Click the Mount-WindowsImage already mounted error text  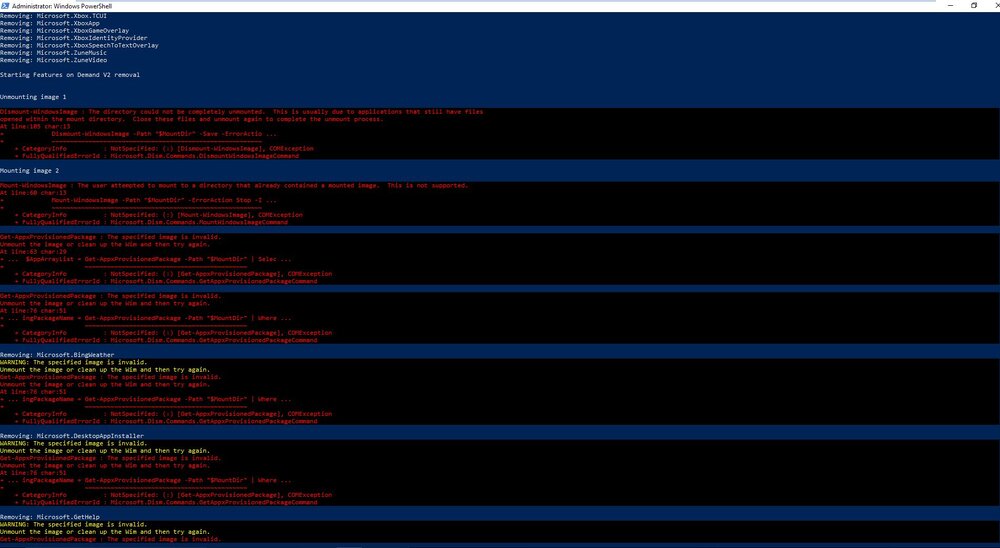pyautogui.click(x=234, y=186)
